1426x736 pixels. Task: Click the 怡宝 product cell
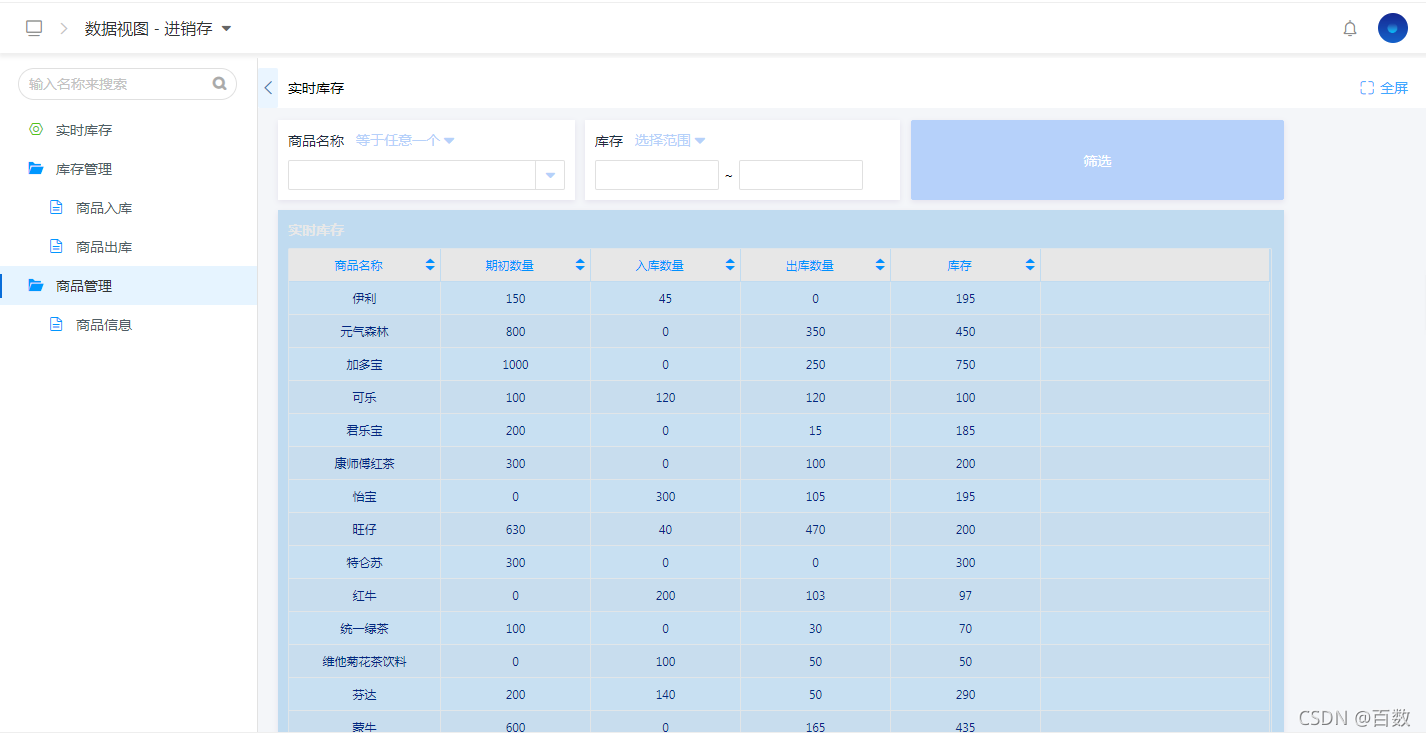click(x=364, y=496)
